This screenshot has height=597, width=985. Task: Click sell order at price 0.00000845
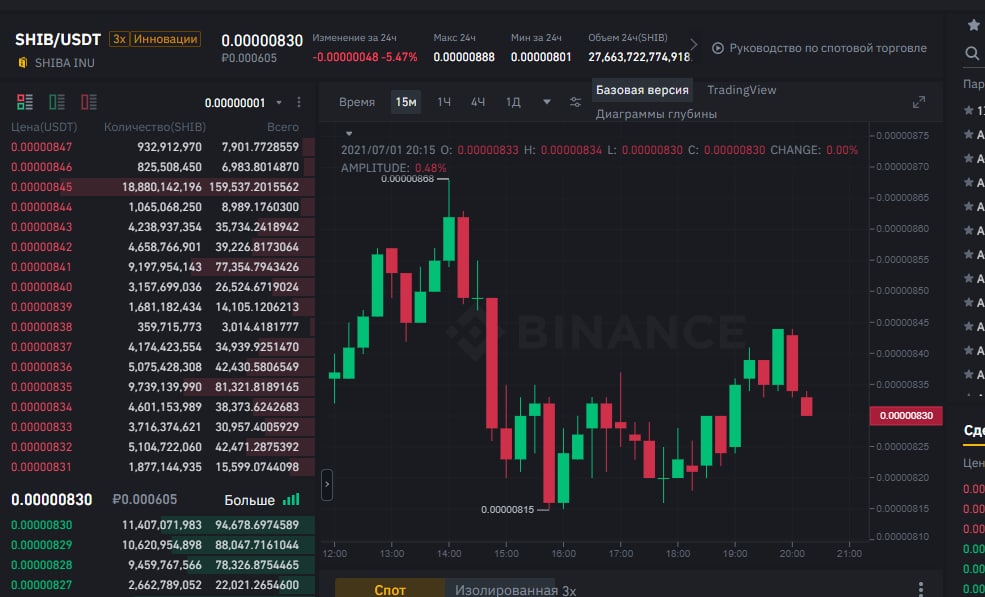pos(163,187)
